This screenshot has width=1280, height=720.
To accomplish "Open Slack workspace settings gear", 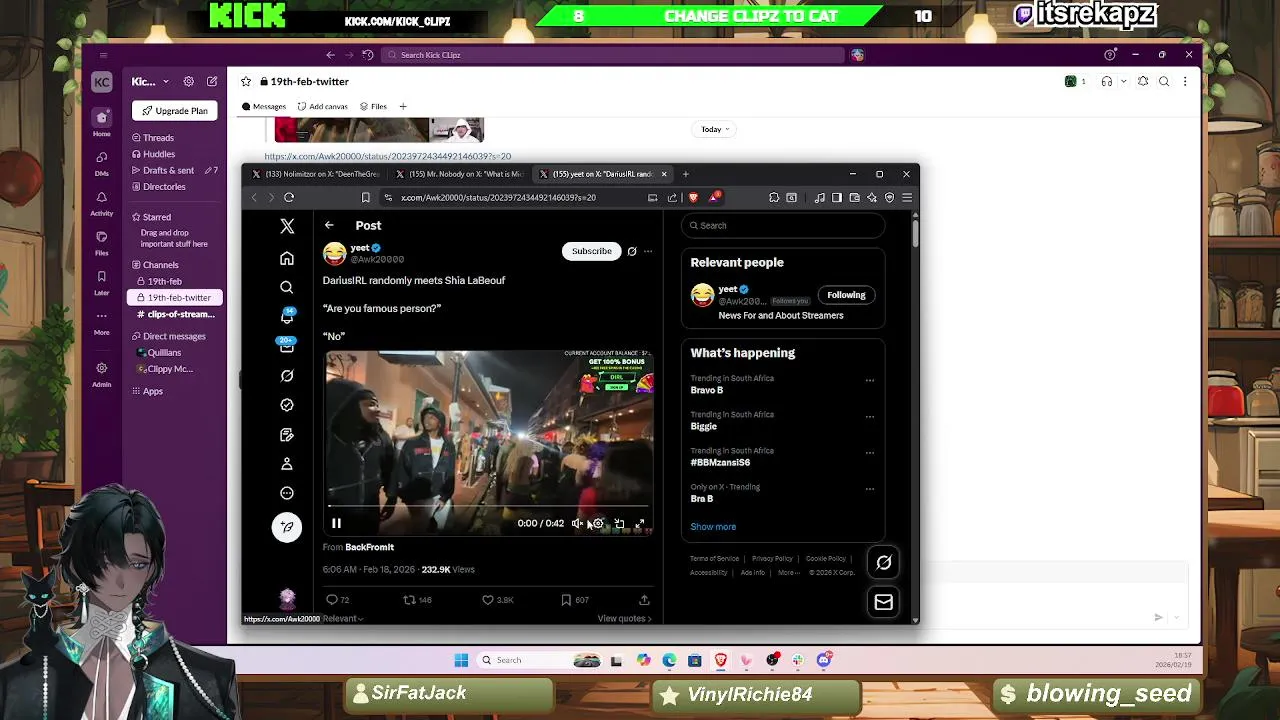I will pos(188,82).
